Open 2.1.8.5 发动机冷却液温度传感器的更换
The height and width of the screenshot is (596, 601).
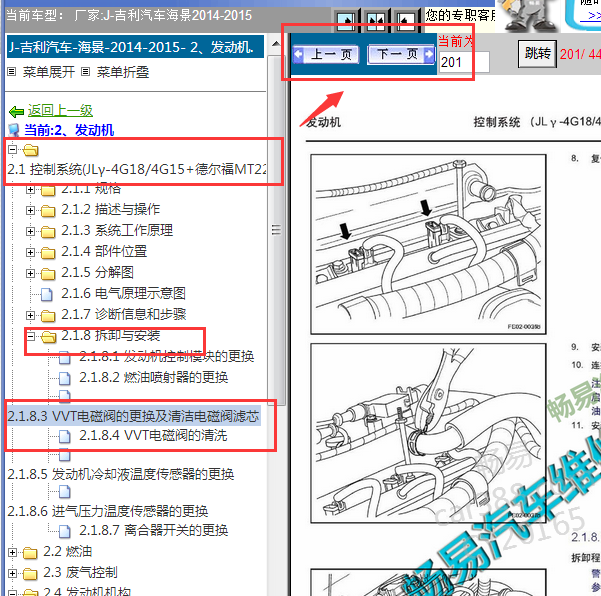click(120, 474)
